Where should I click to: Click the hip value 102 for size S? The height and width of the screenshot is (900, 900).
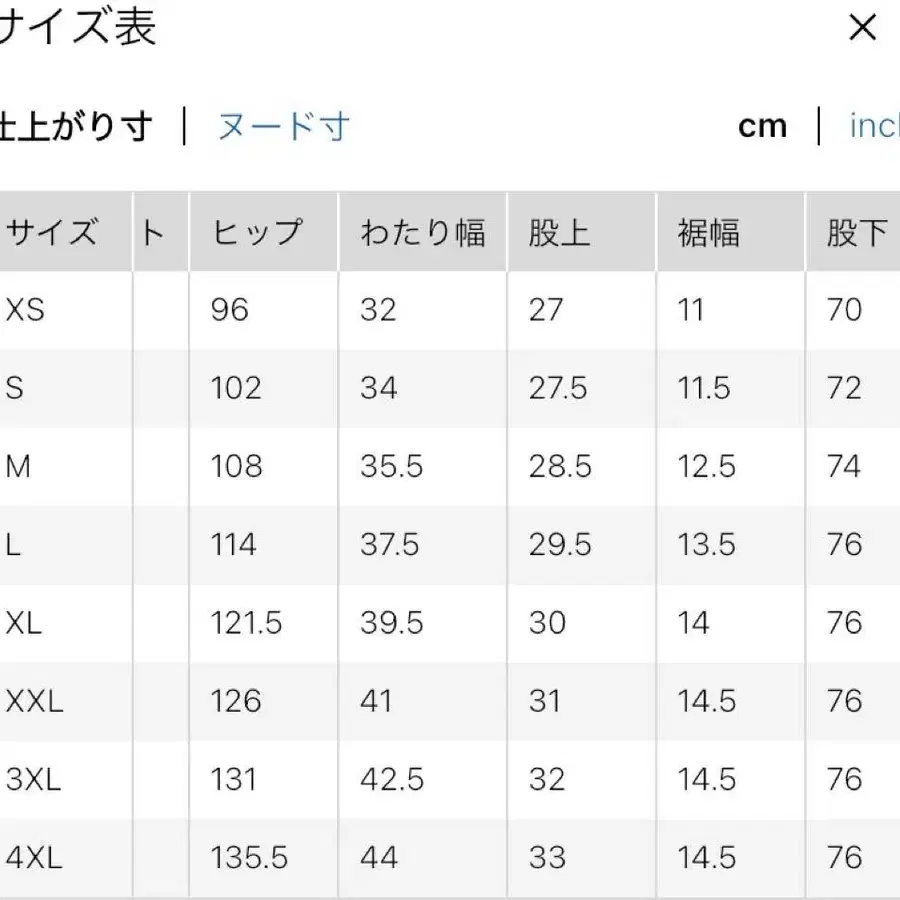(236, 388)
